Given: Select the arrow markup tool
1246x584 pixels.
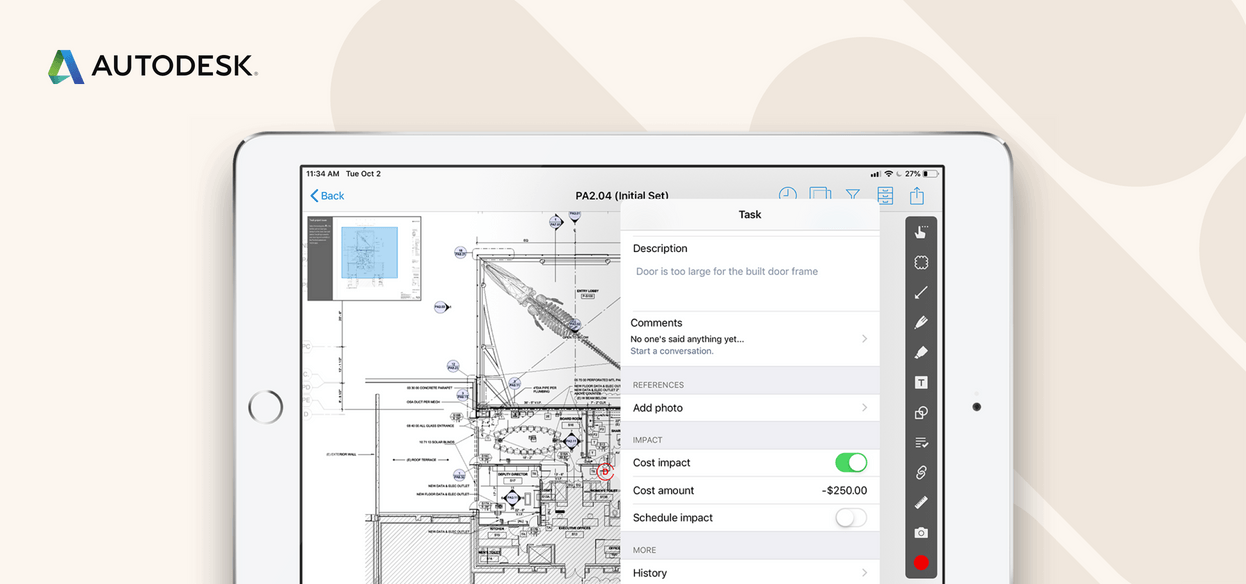Looking at the screenshot, I should (920, 292).
